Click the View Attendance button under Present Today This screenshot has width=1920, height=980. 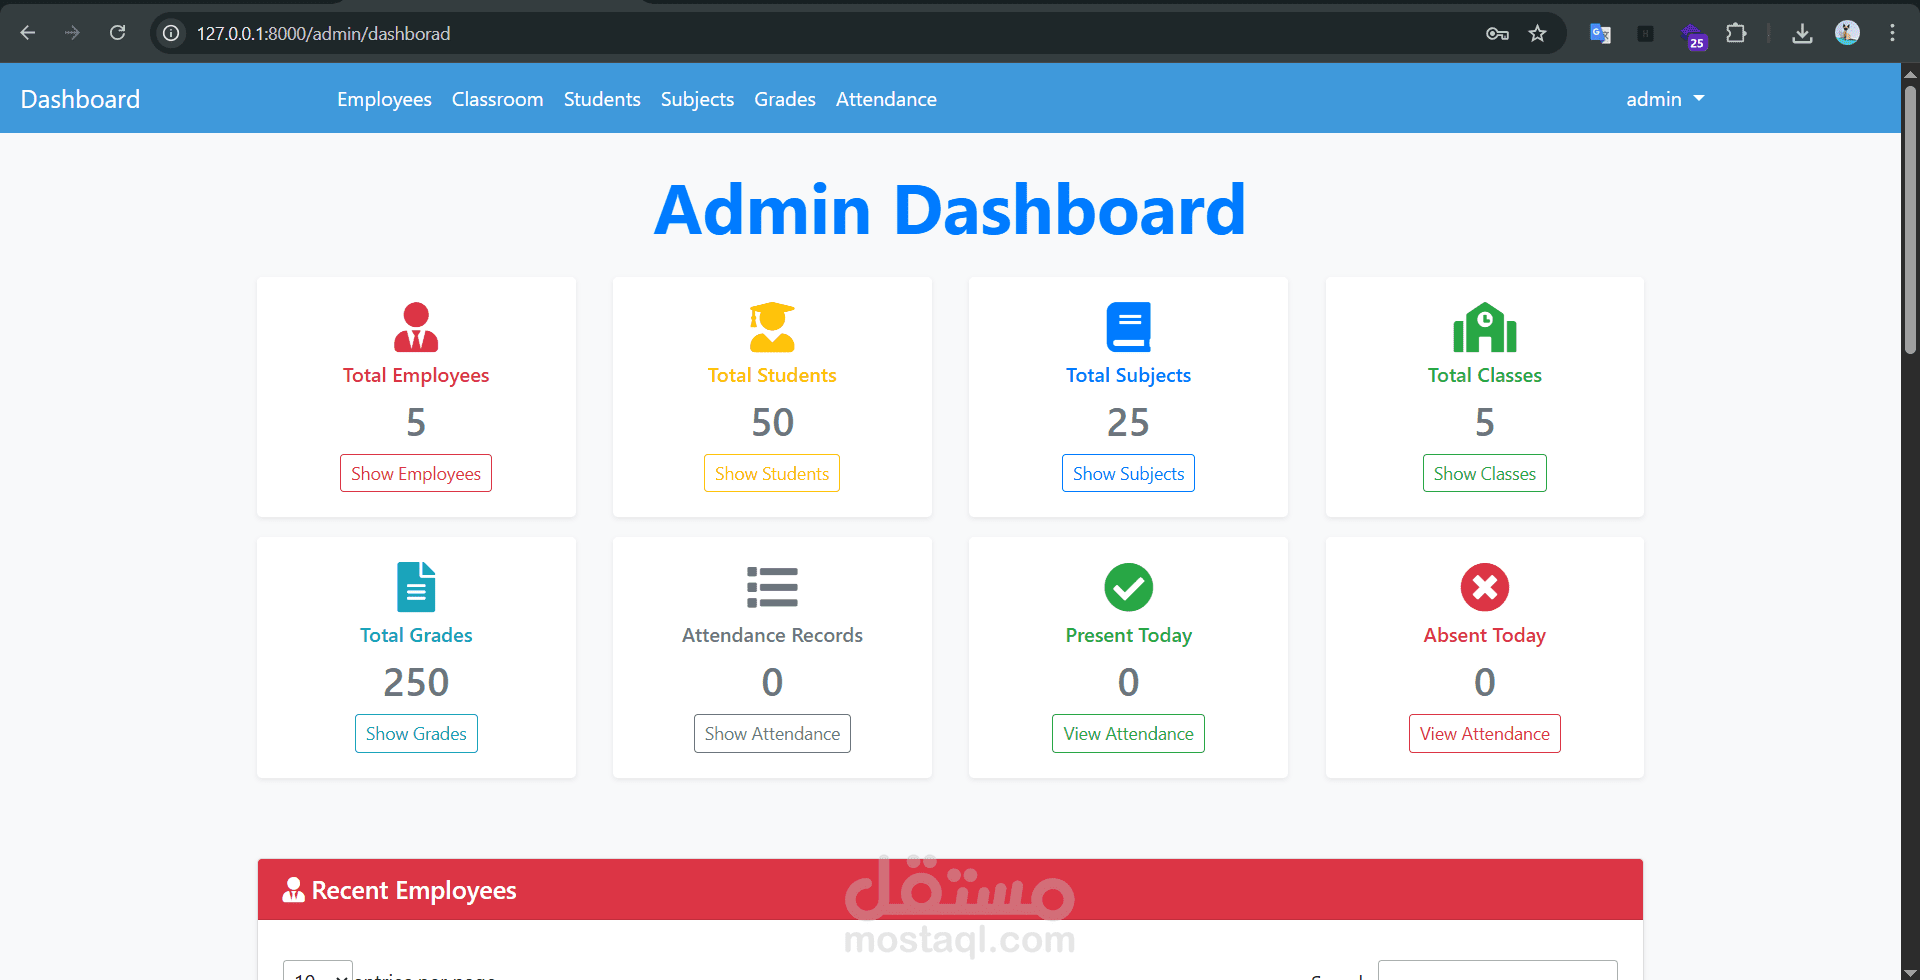[x=1128, y=733]
